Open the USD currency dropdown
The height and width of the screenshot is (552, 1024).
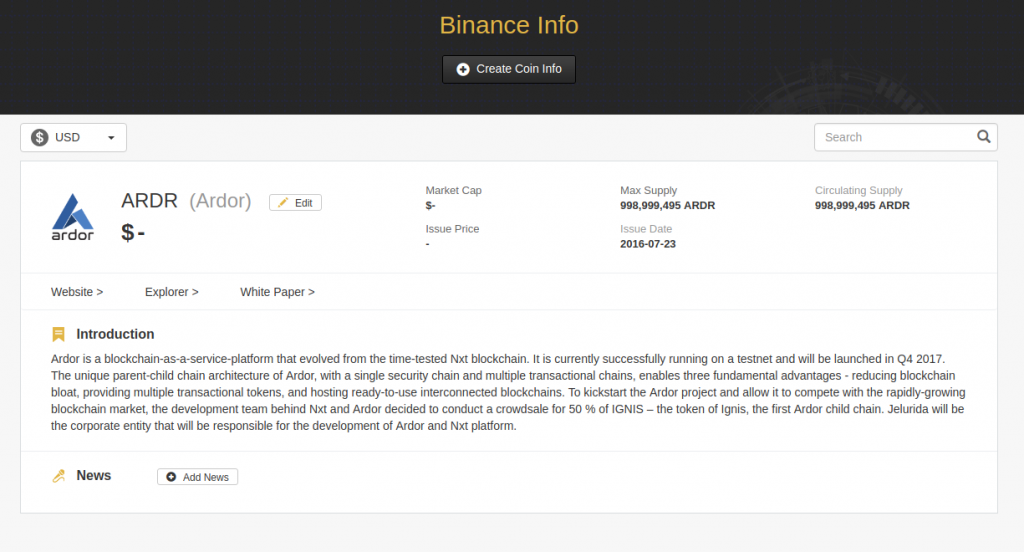coord(73,137)
